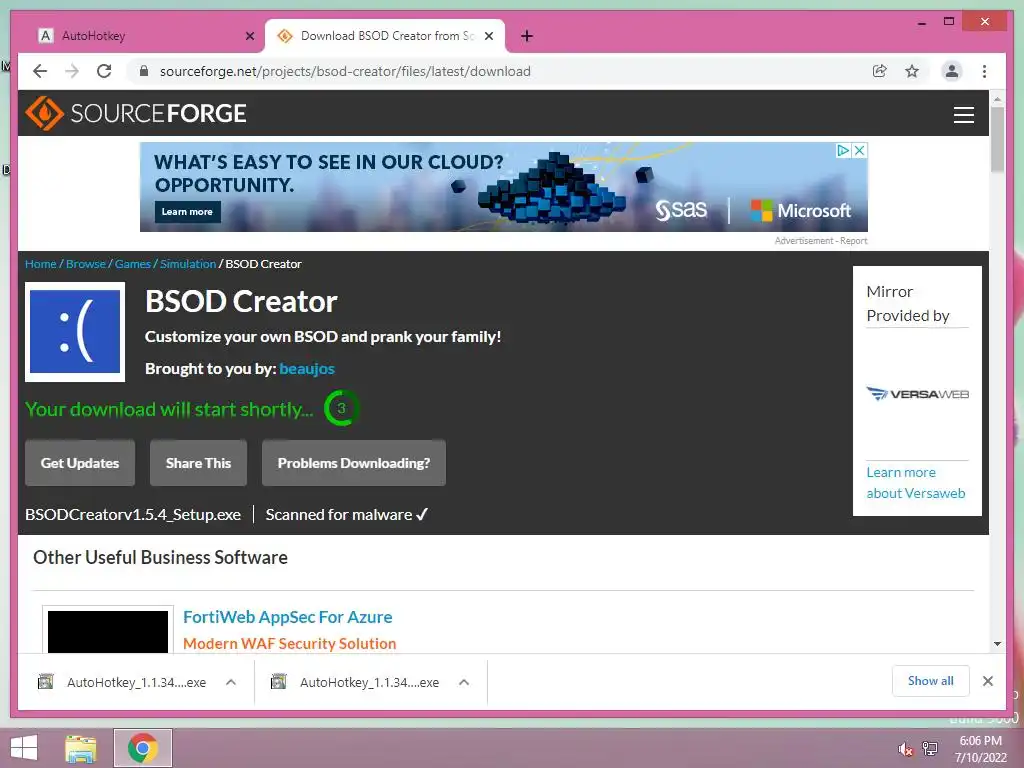Click the Share This button
Viewport: 1024px width, 768px height.
point(199,463)
